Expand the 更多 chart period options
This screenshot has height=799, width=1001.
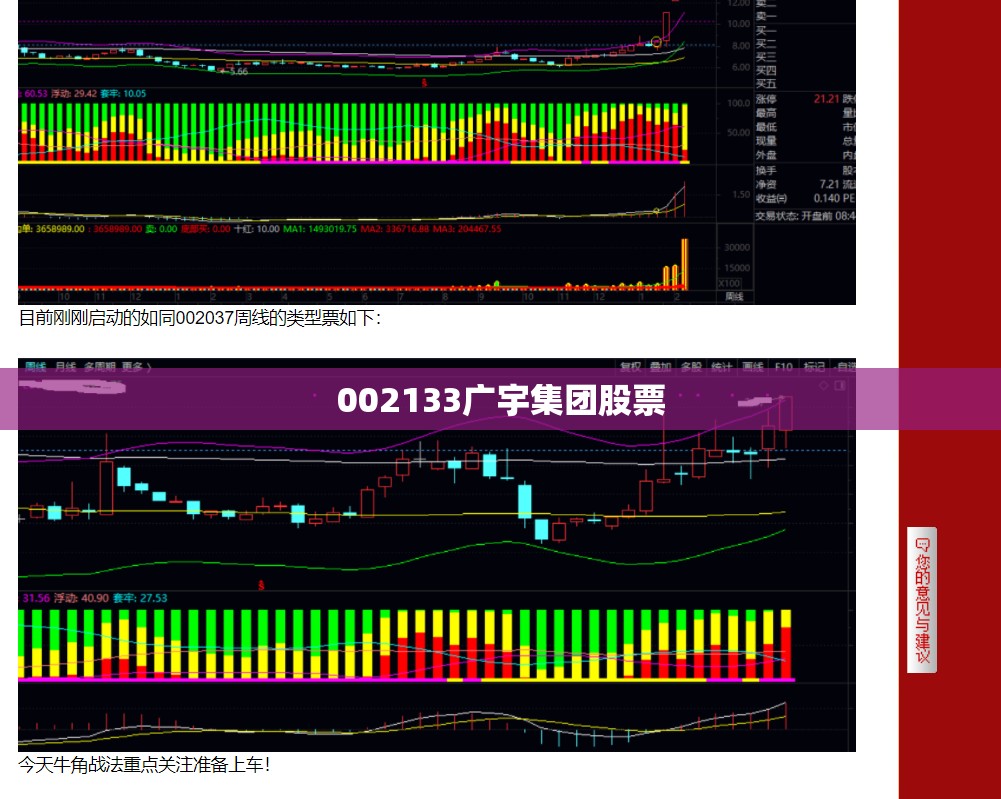(137, 366)
